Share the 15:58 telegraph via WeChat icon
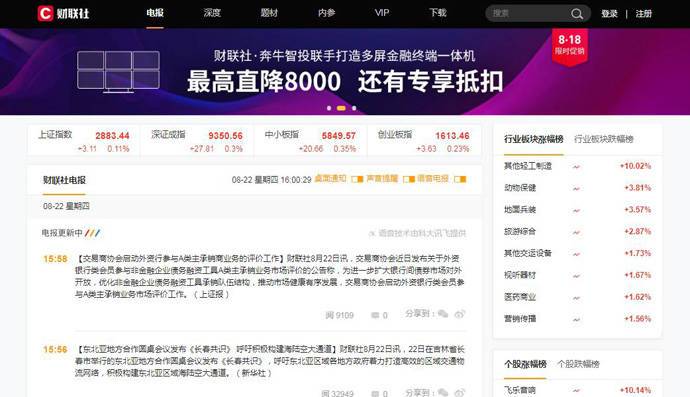Viewport: 690px width, 397px height. (x=443, y=314)
